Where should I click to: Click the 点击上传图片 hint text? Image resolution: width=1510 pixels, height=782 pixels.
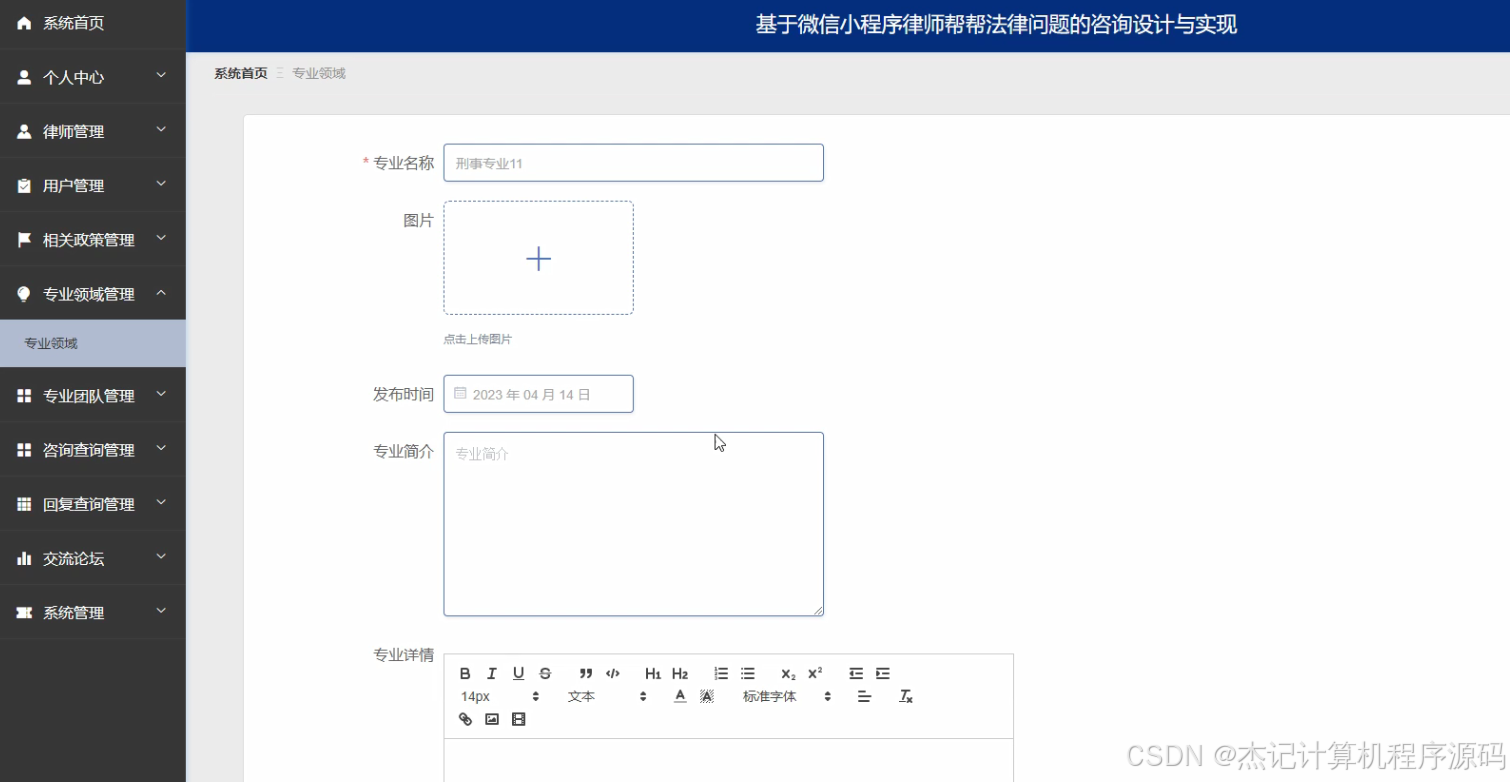coord(478,339)
